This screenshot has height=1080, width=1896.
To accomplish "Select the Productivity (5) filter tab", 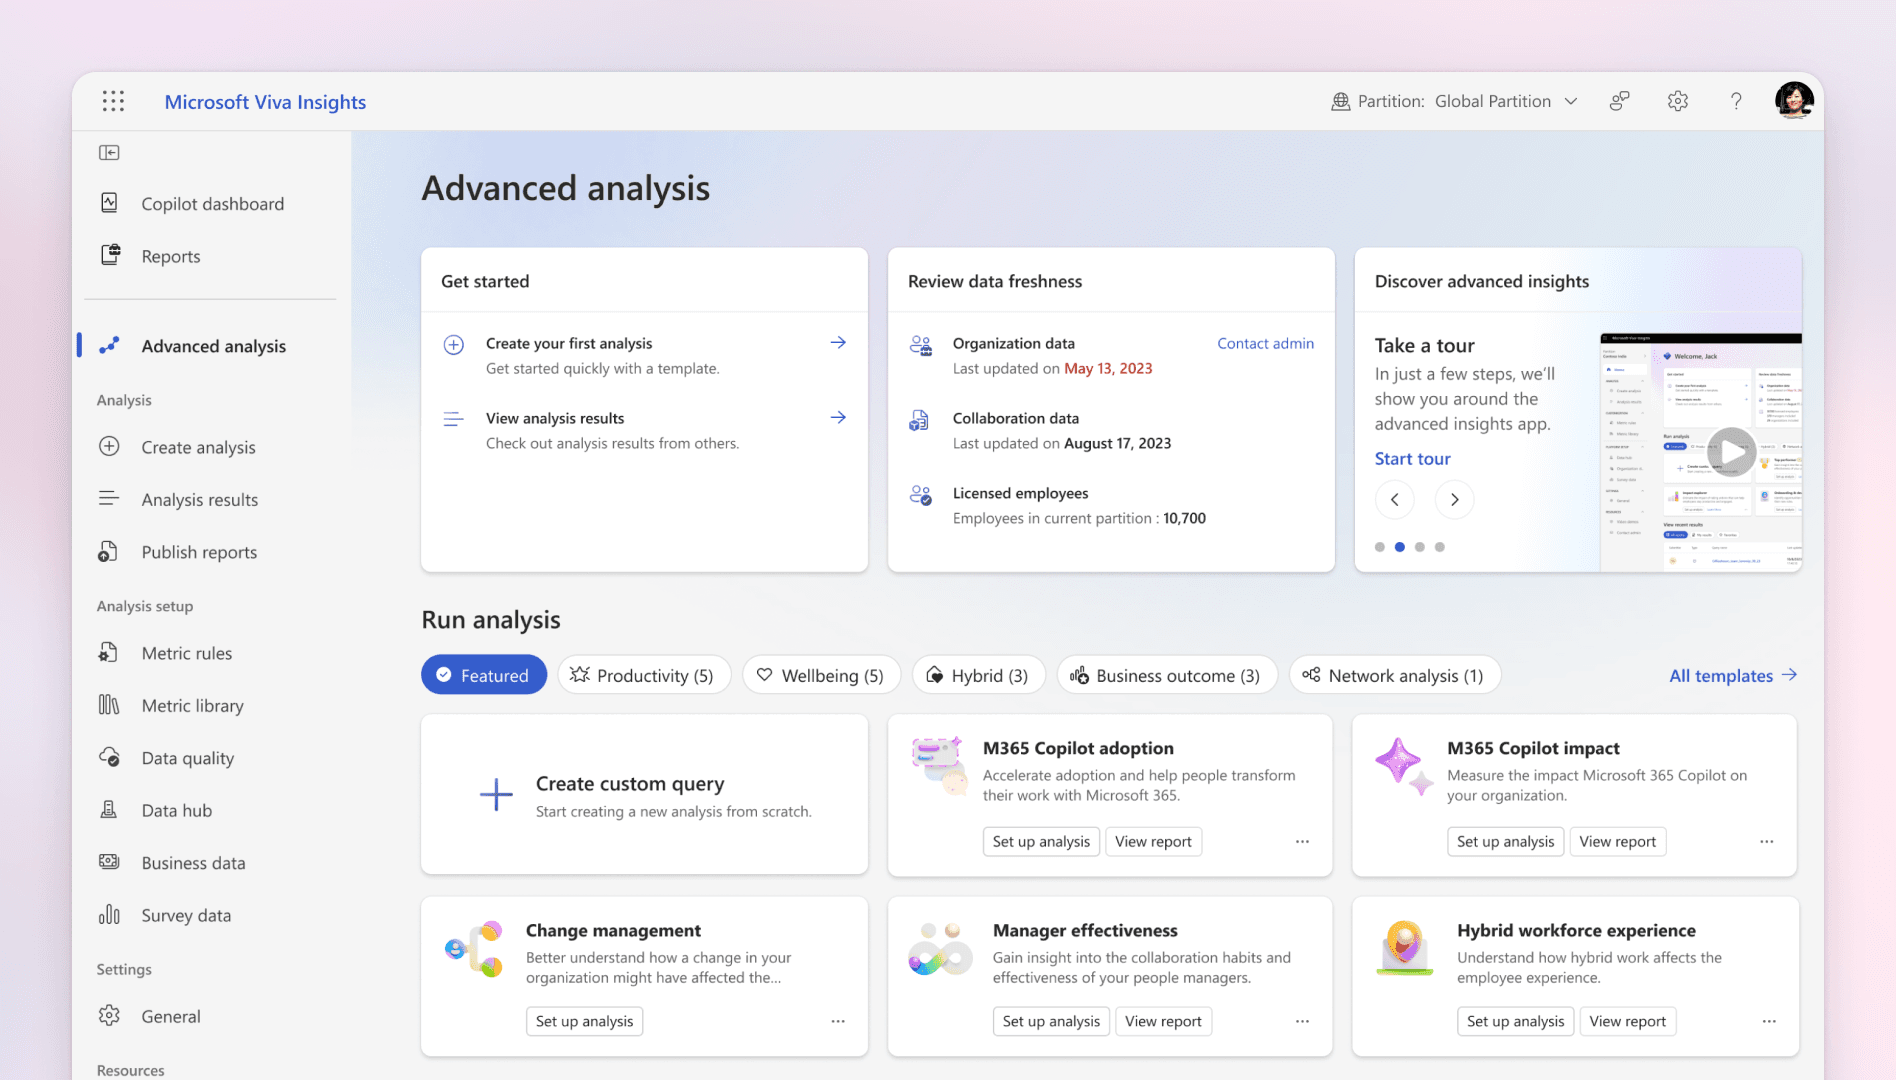I will coord(644,675).
